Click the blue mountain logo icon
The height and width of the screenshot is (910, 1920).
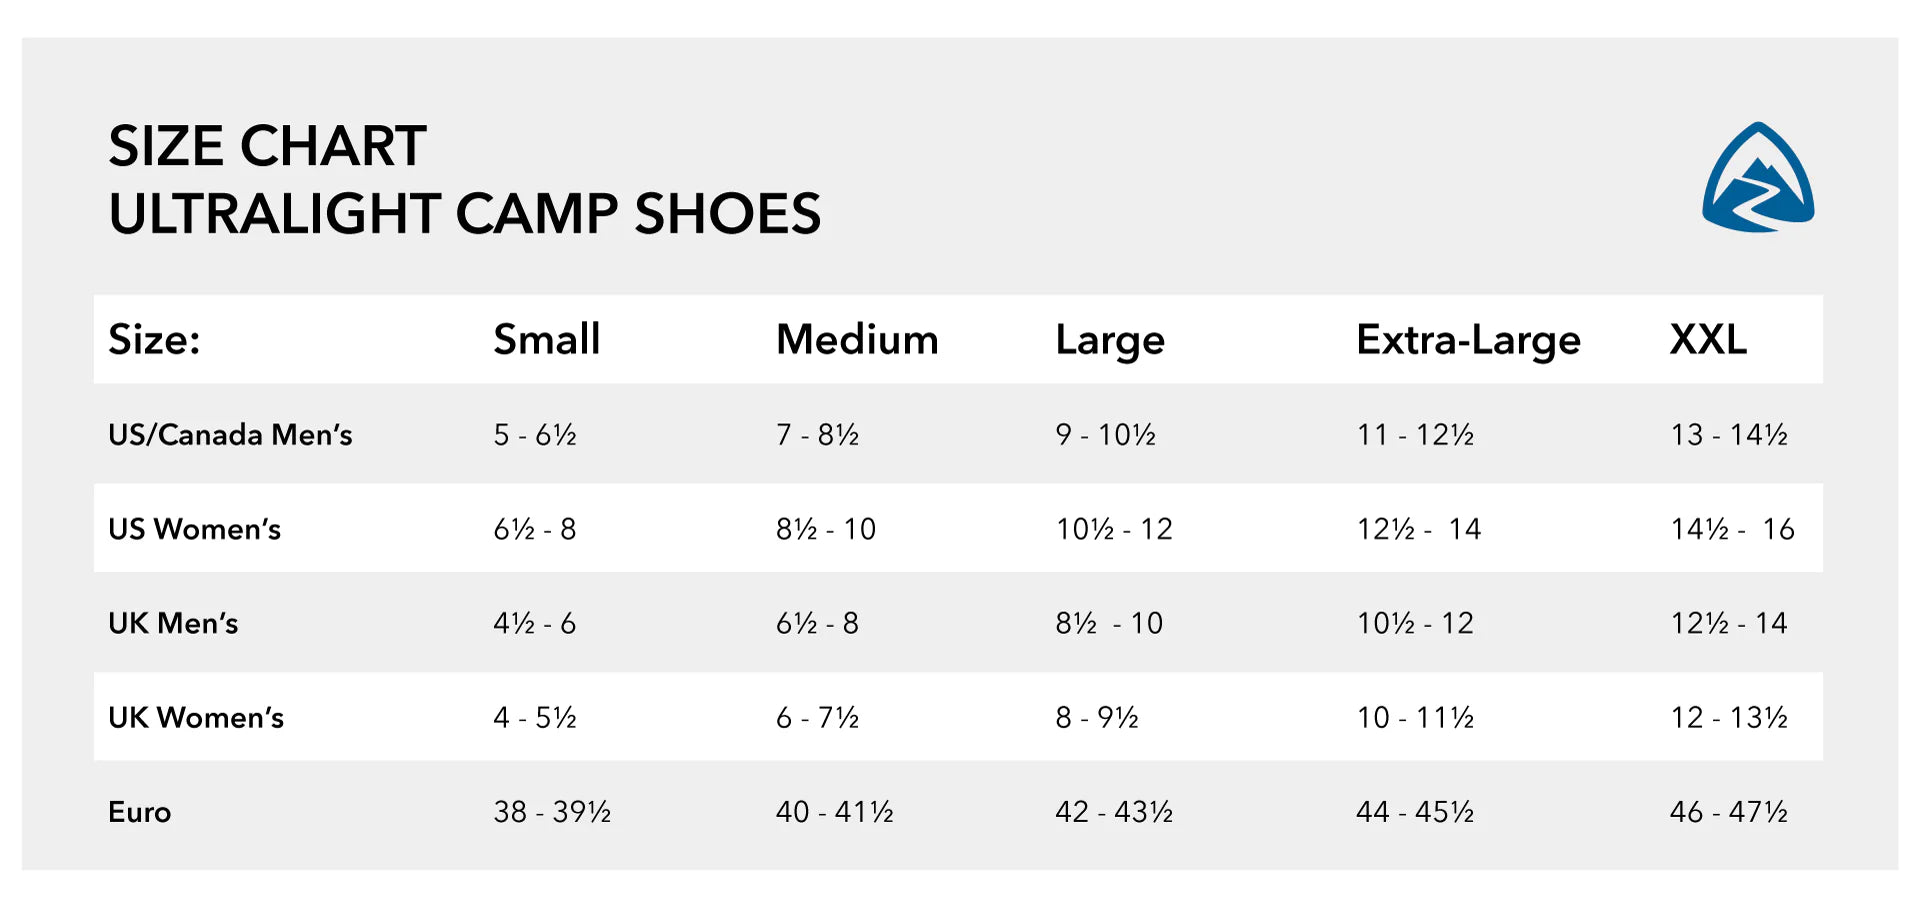coord(1757,178)
